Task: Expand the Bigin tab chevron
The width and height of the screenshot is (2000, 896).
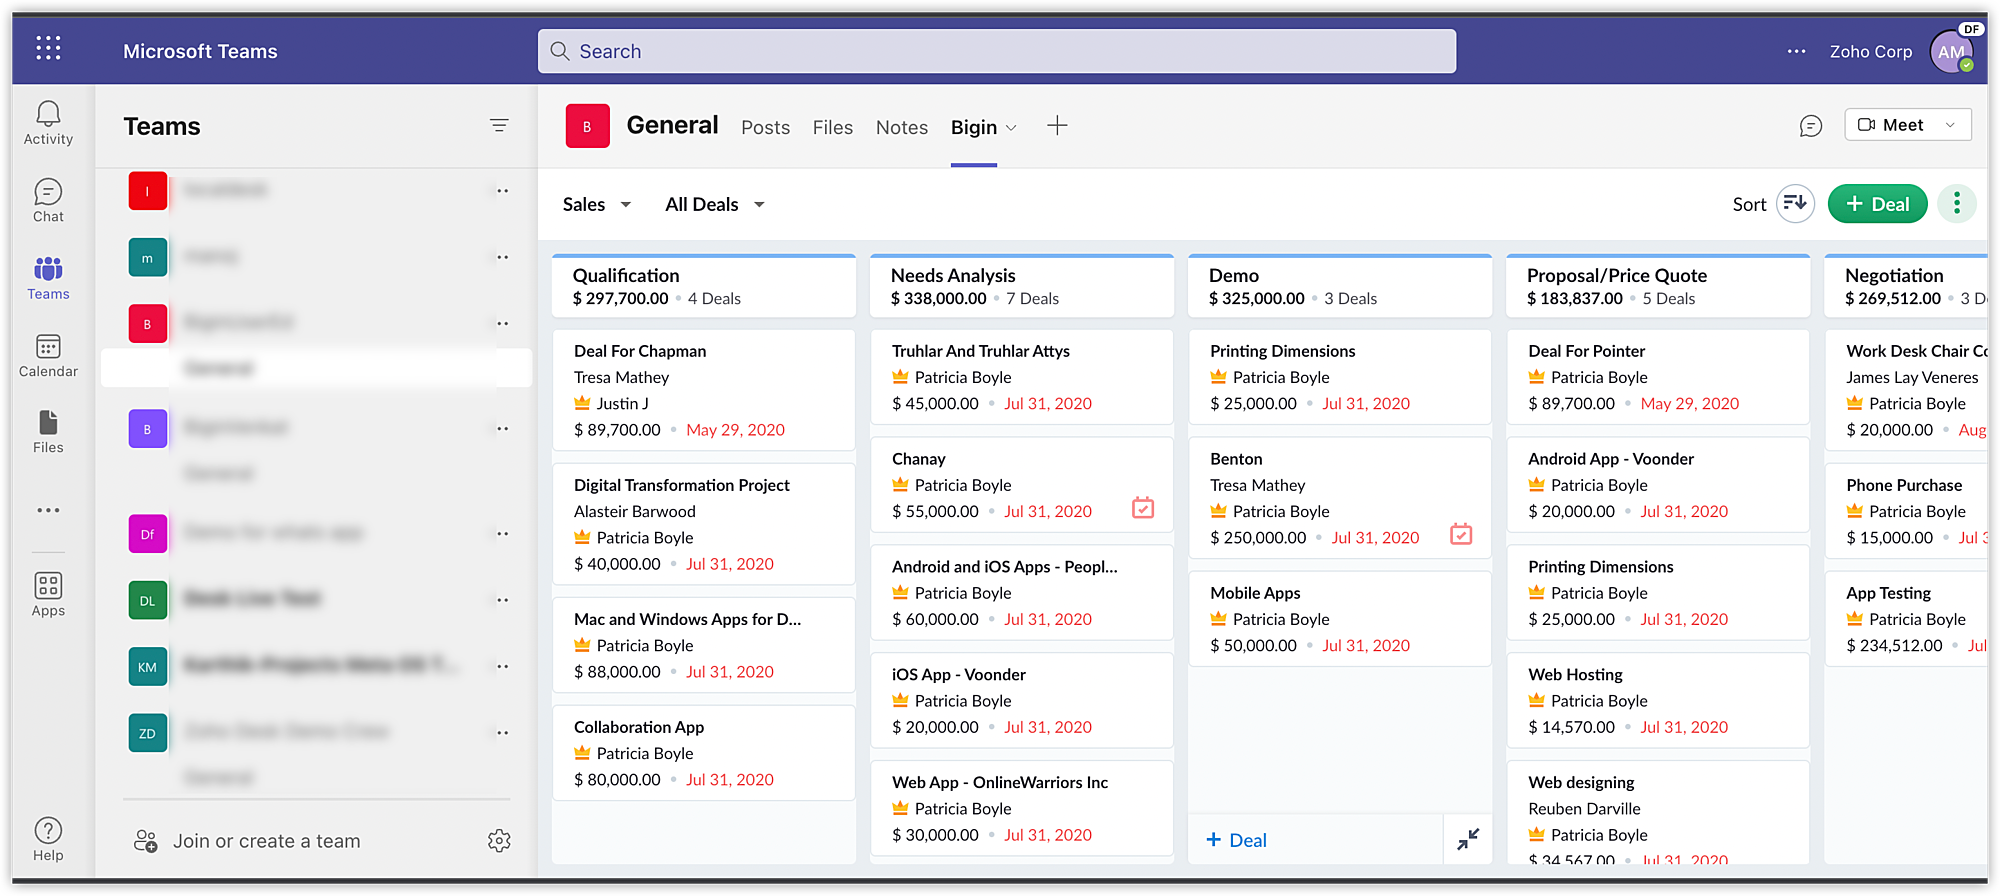Action: pyautogui.click(x=1011, y=128)
